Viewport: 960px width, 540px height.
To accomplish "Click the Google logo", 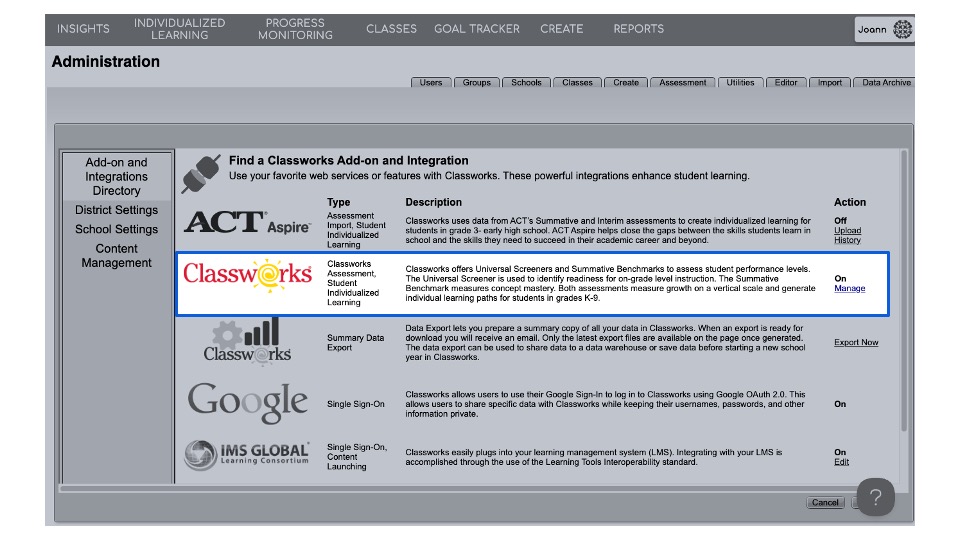I will [x=247, y=403].
